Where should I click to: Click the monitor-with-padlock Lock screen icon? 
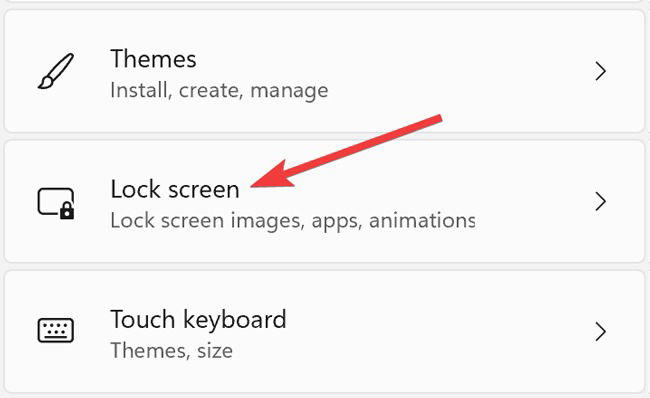56,203
